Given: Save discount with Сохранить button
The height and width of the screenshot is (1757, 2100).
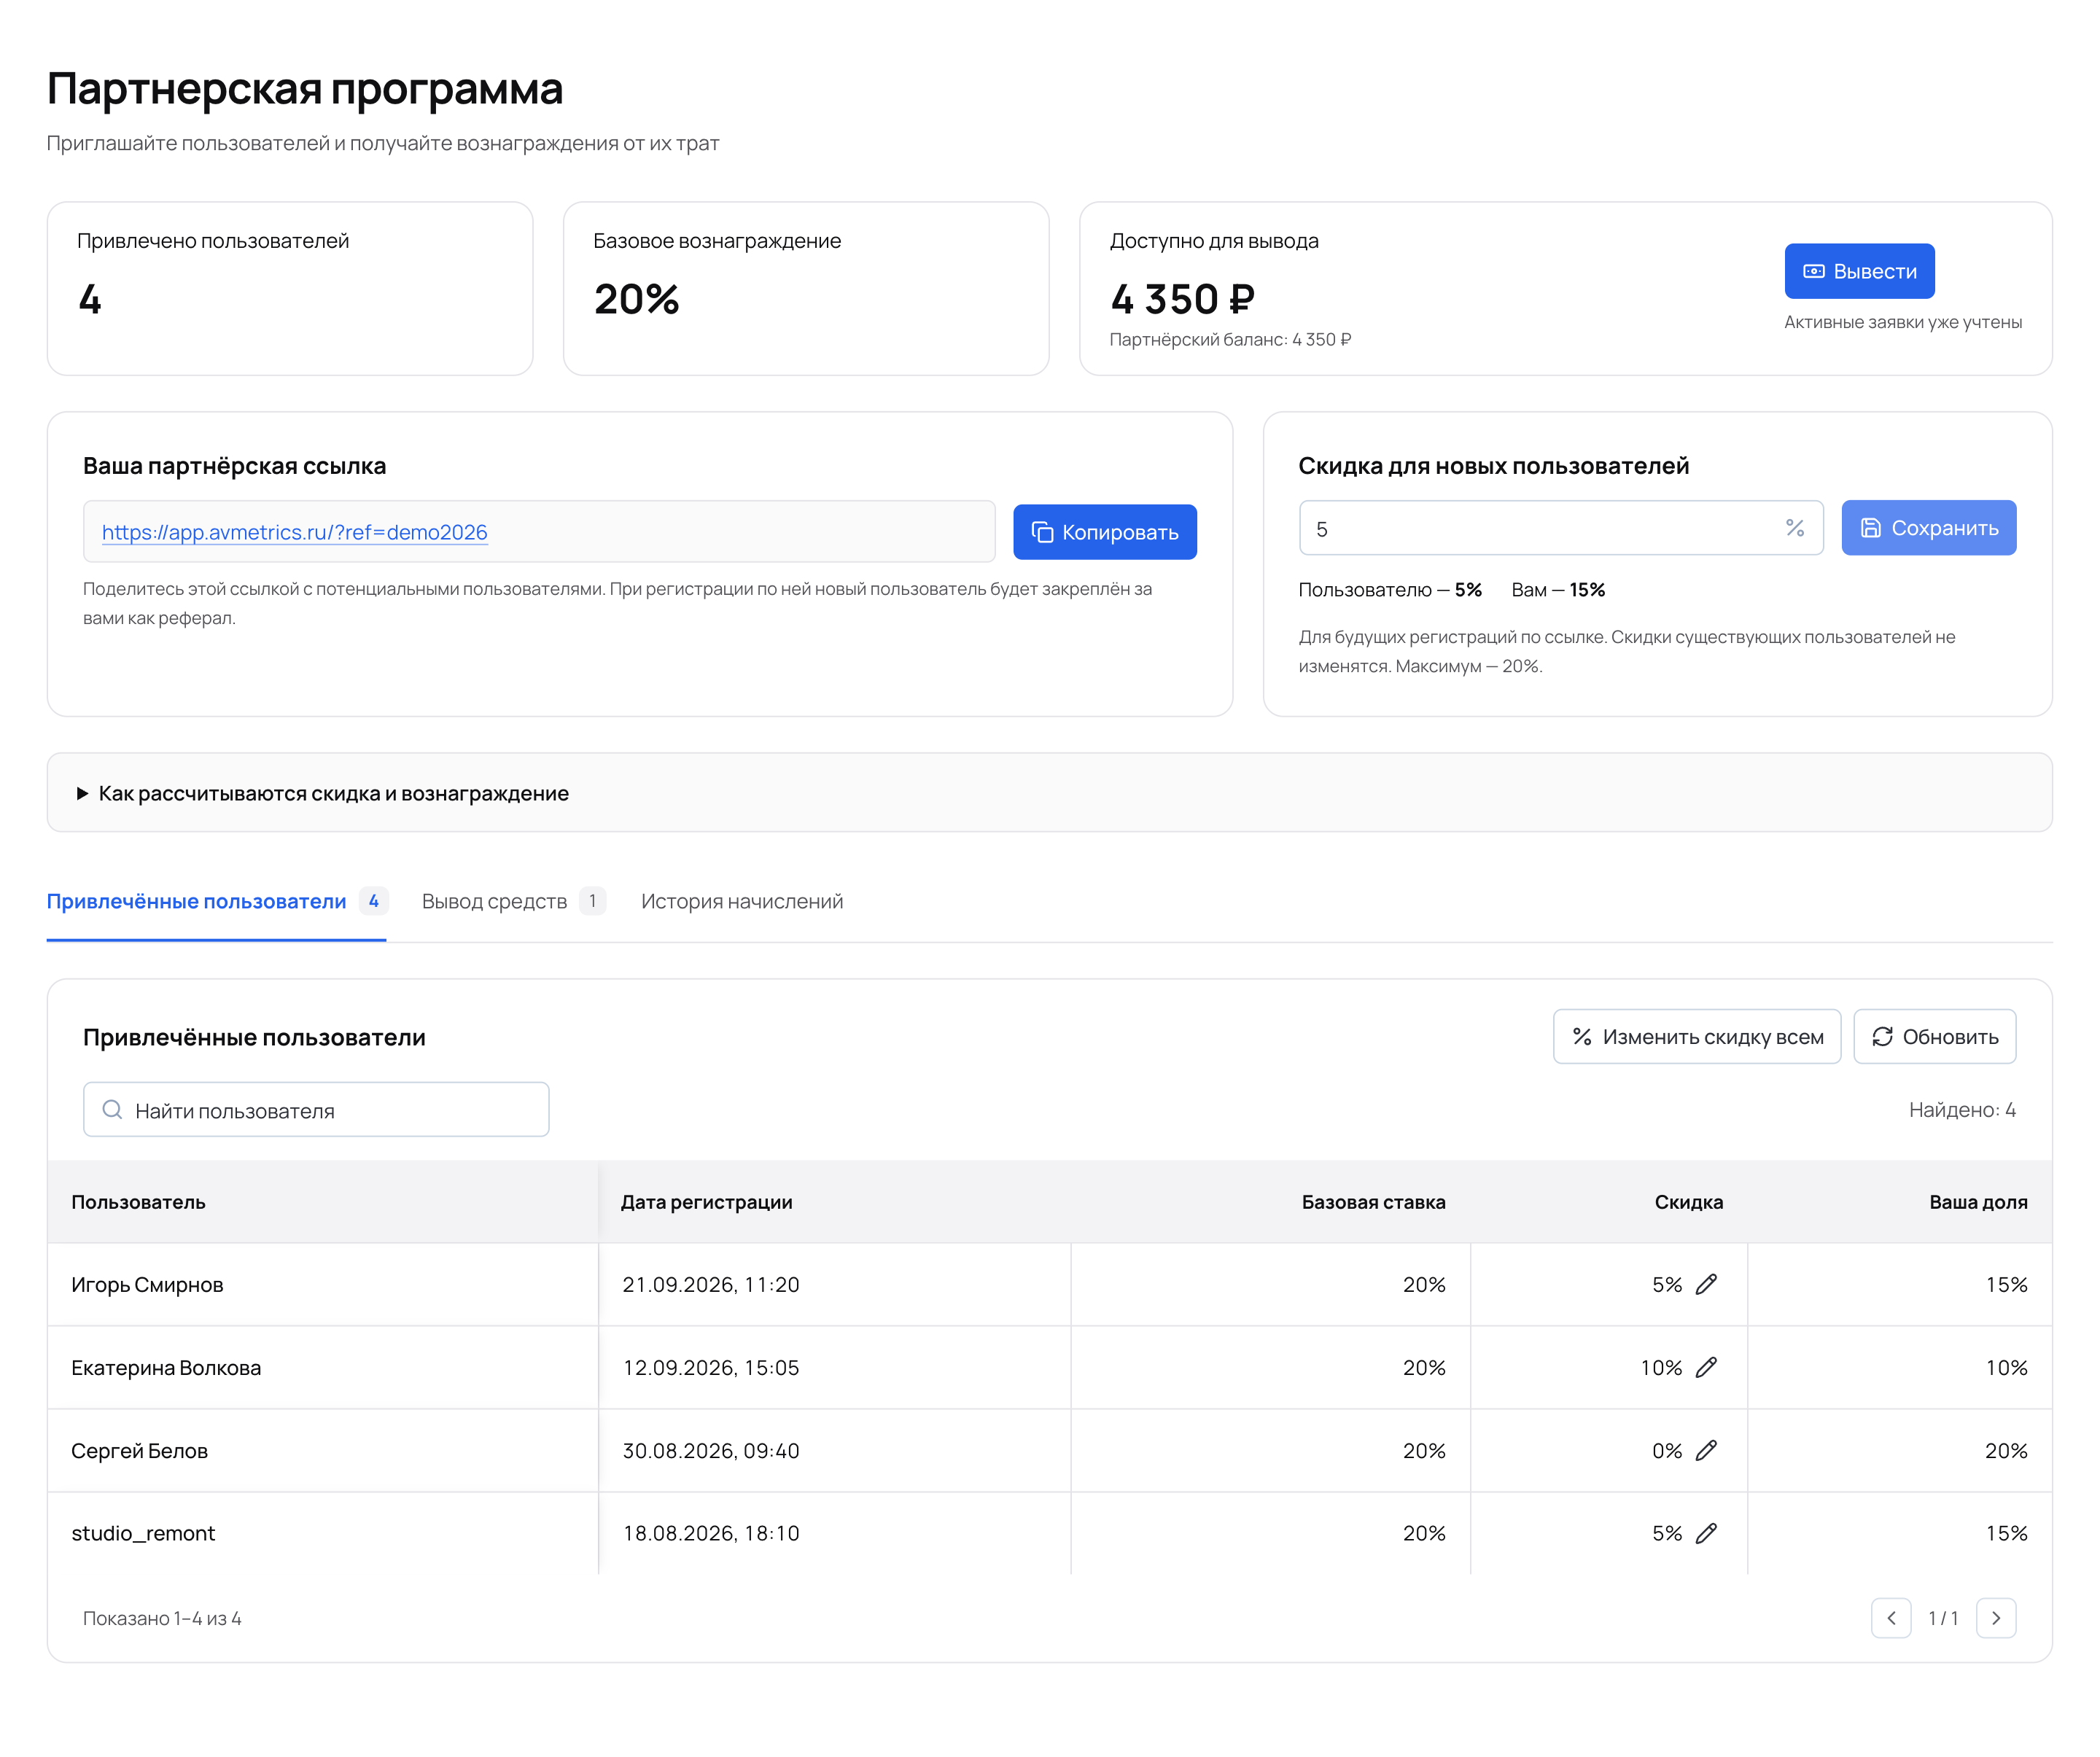Looking at the screenshot, I should point(1928,528).
